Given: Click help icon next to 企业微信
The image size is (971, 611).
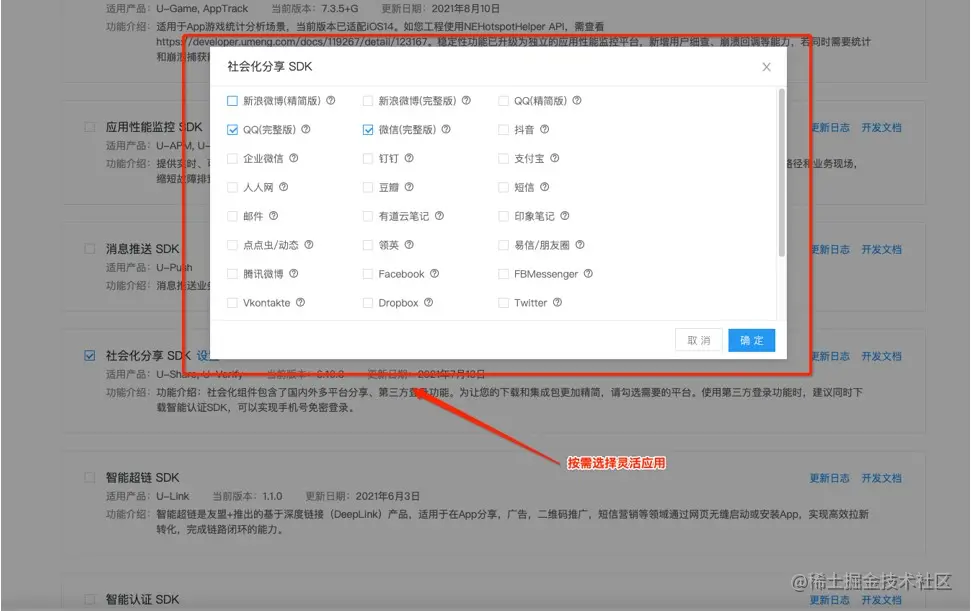Looking at the screenshot, I should 294,158.
